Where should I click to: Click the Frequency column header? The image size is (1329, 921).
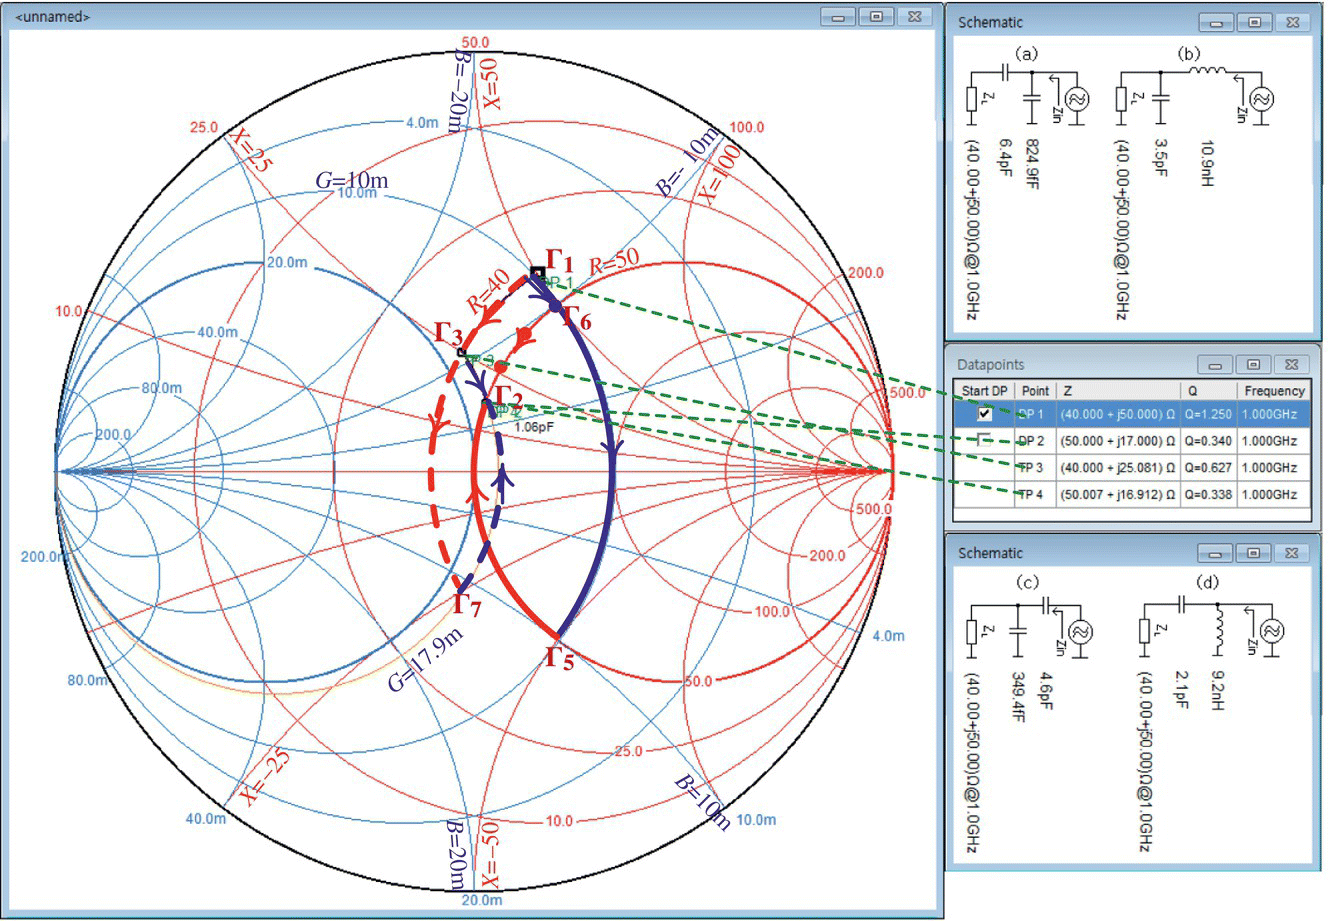coord(1273,390)
